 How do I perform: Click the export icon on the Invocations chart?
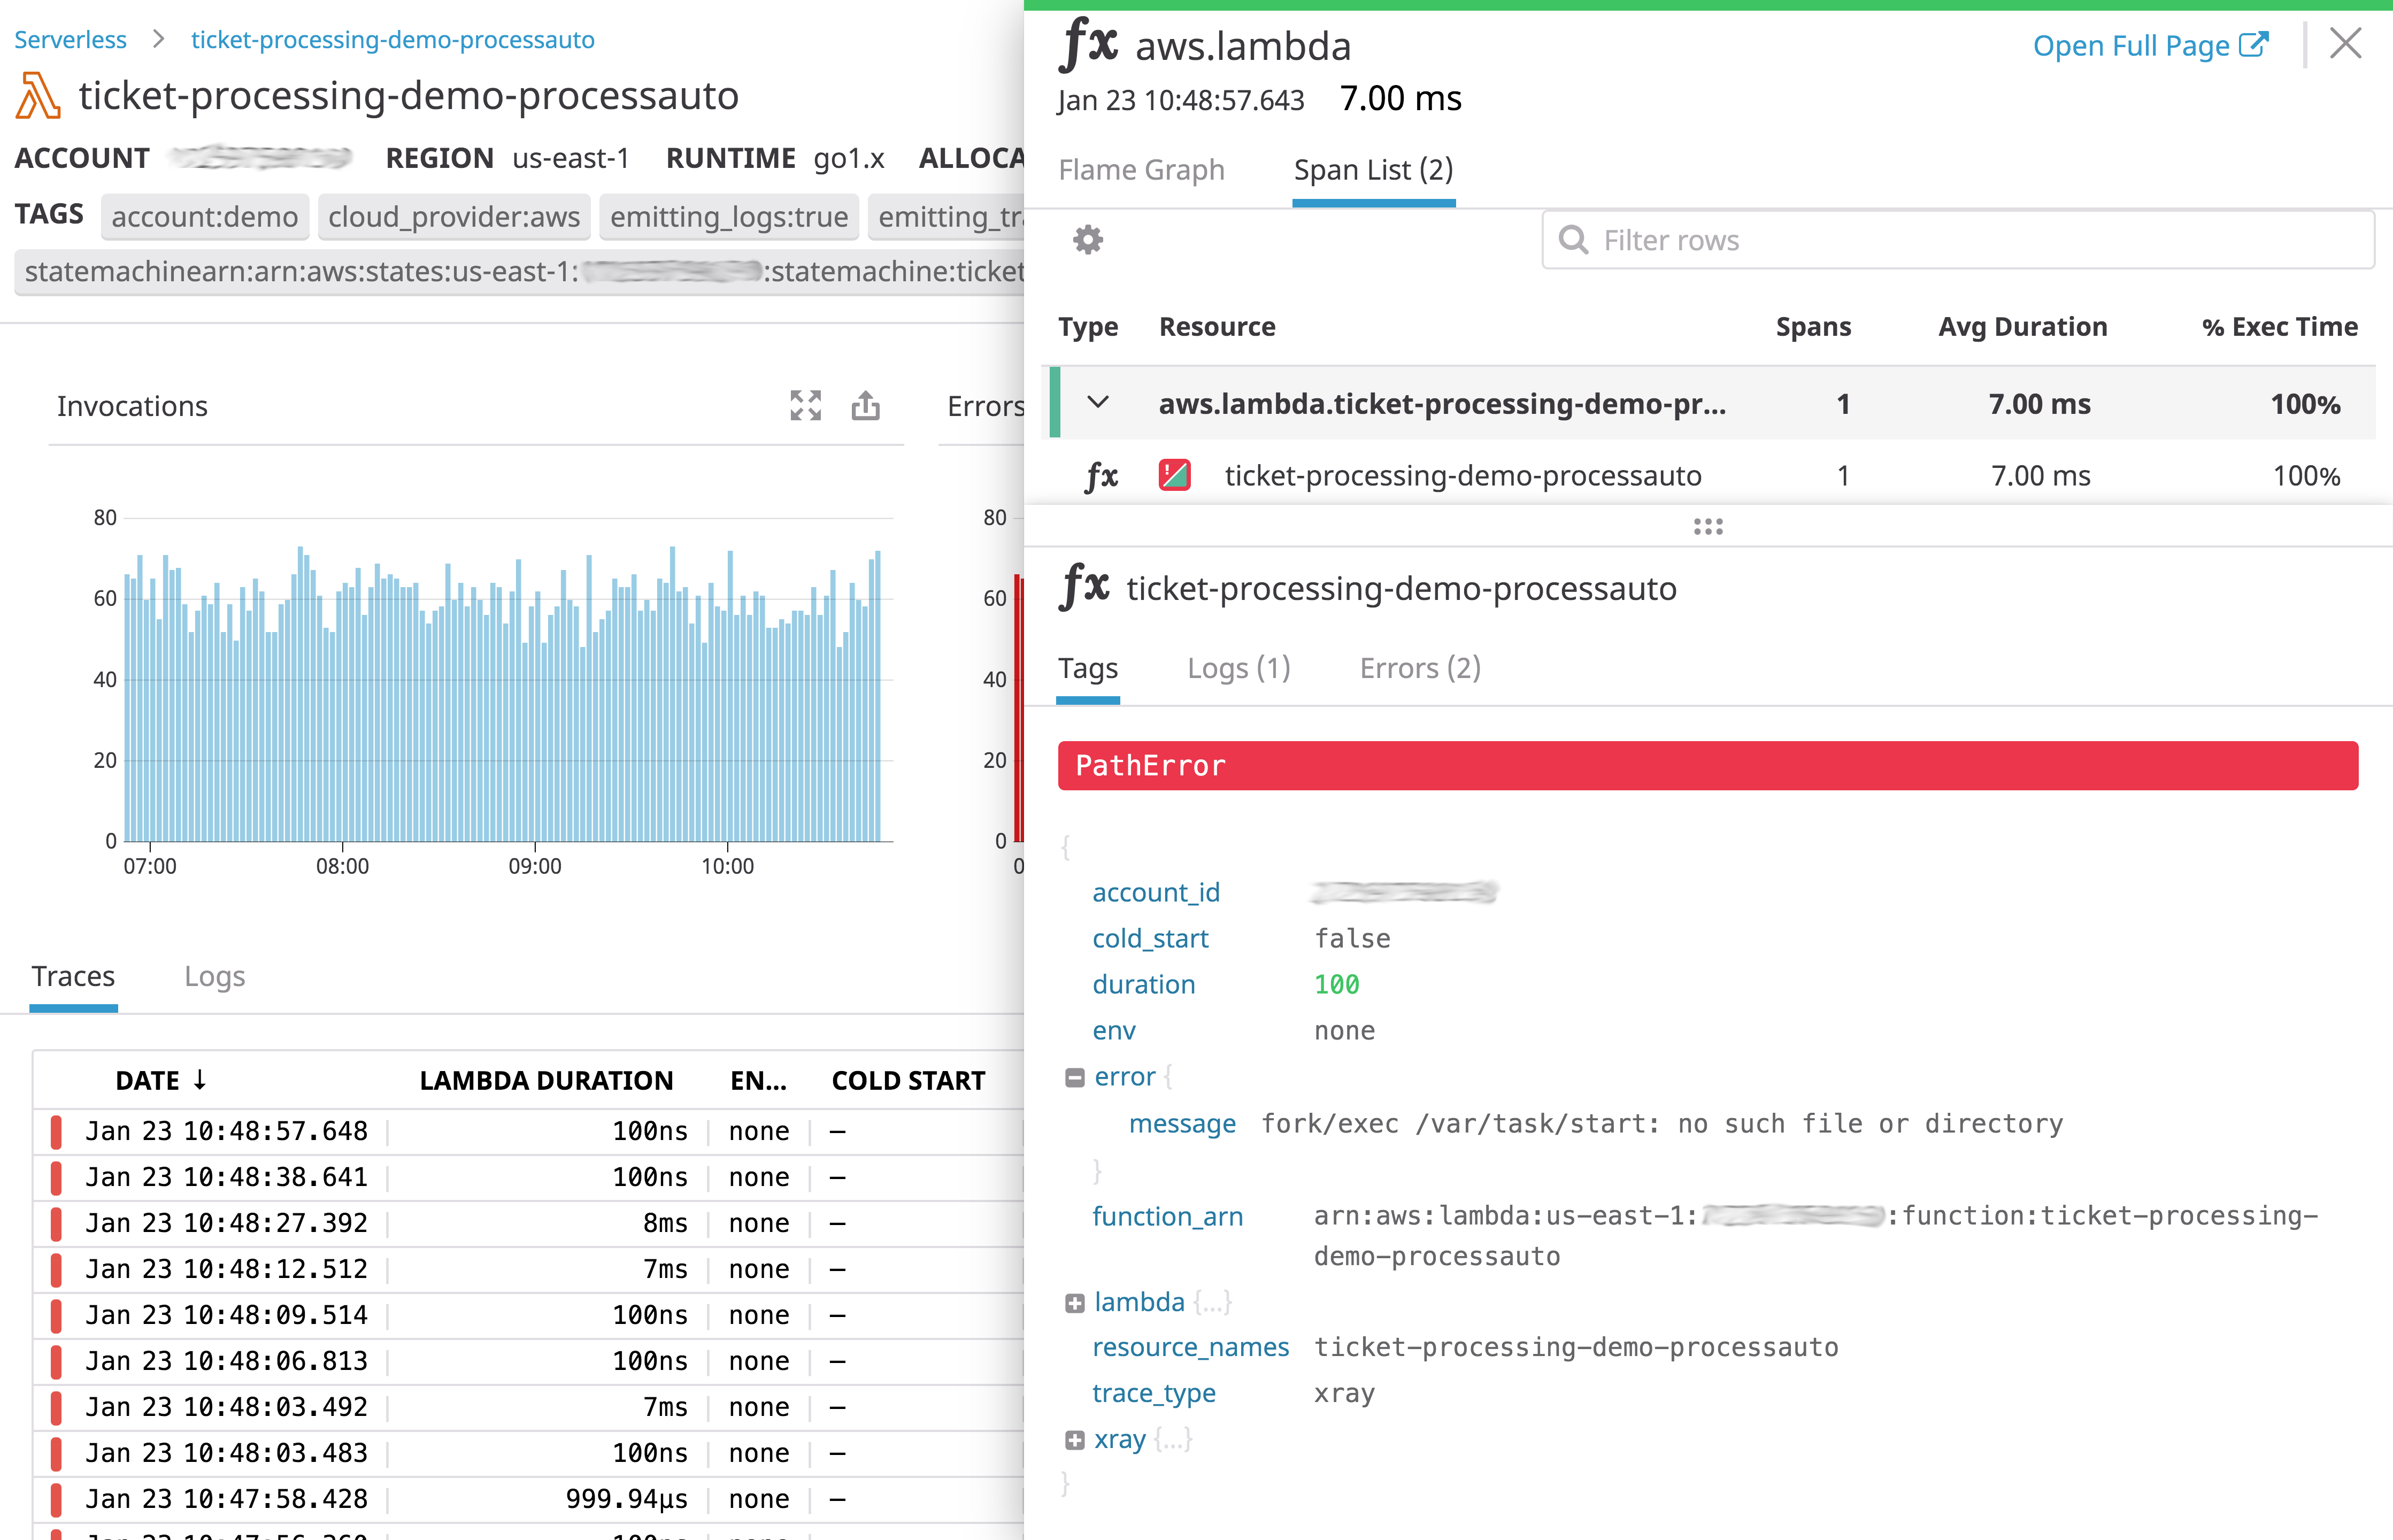click(865, 406)
